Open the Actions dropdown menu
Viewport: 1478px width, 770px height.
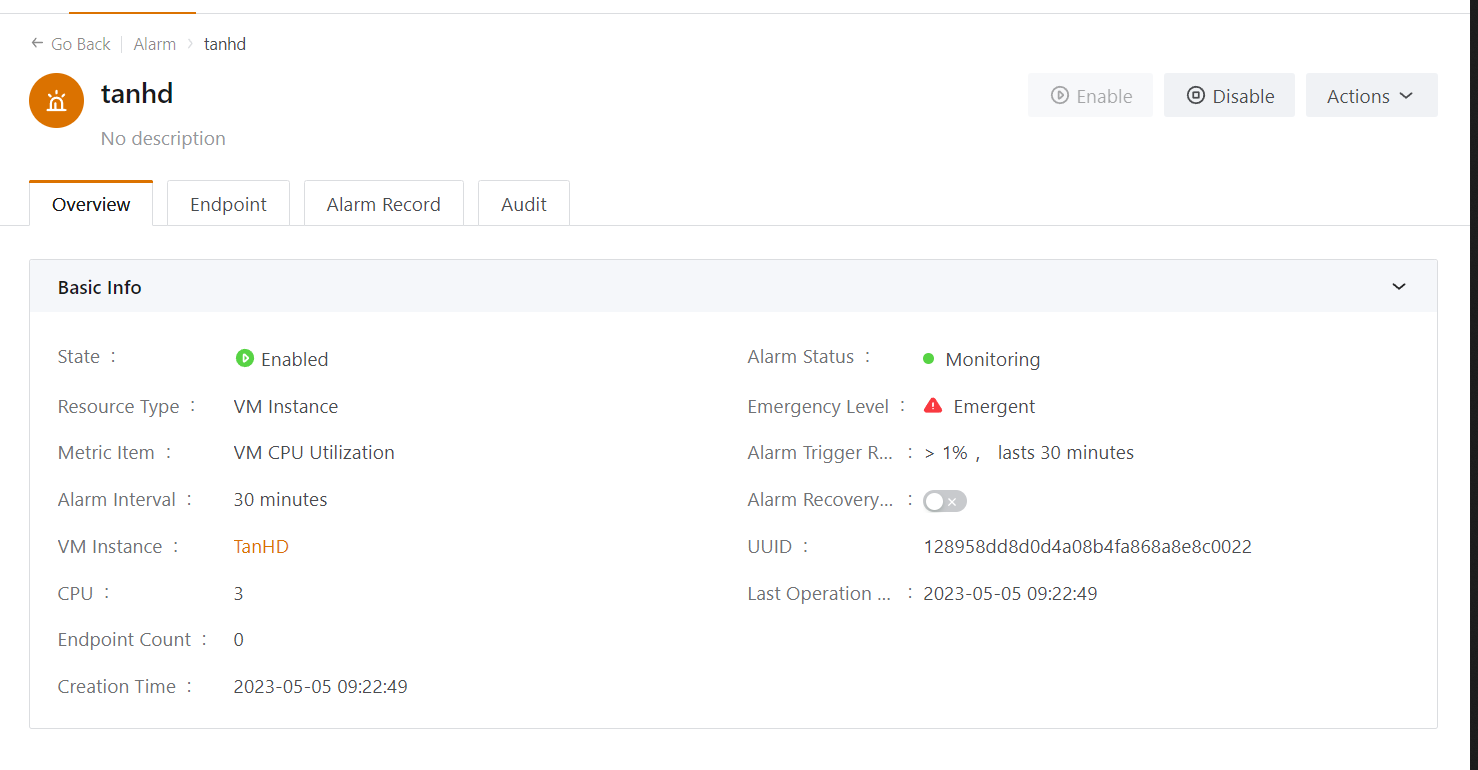[1370, 96]
